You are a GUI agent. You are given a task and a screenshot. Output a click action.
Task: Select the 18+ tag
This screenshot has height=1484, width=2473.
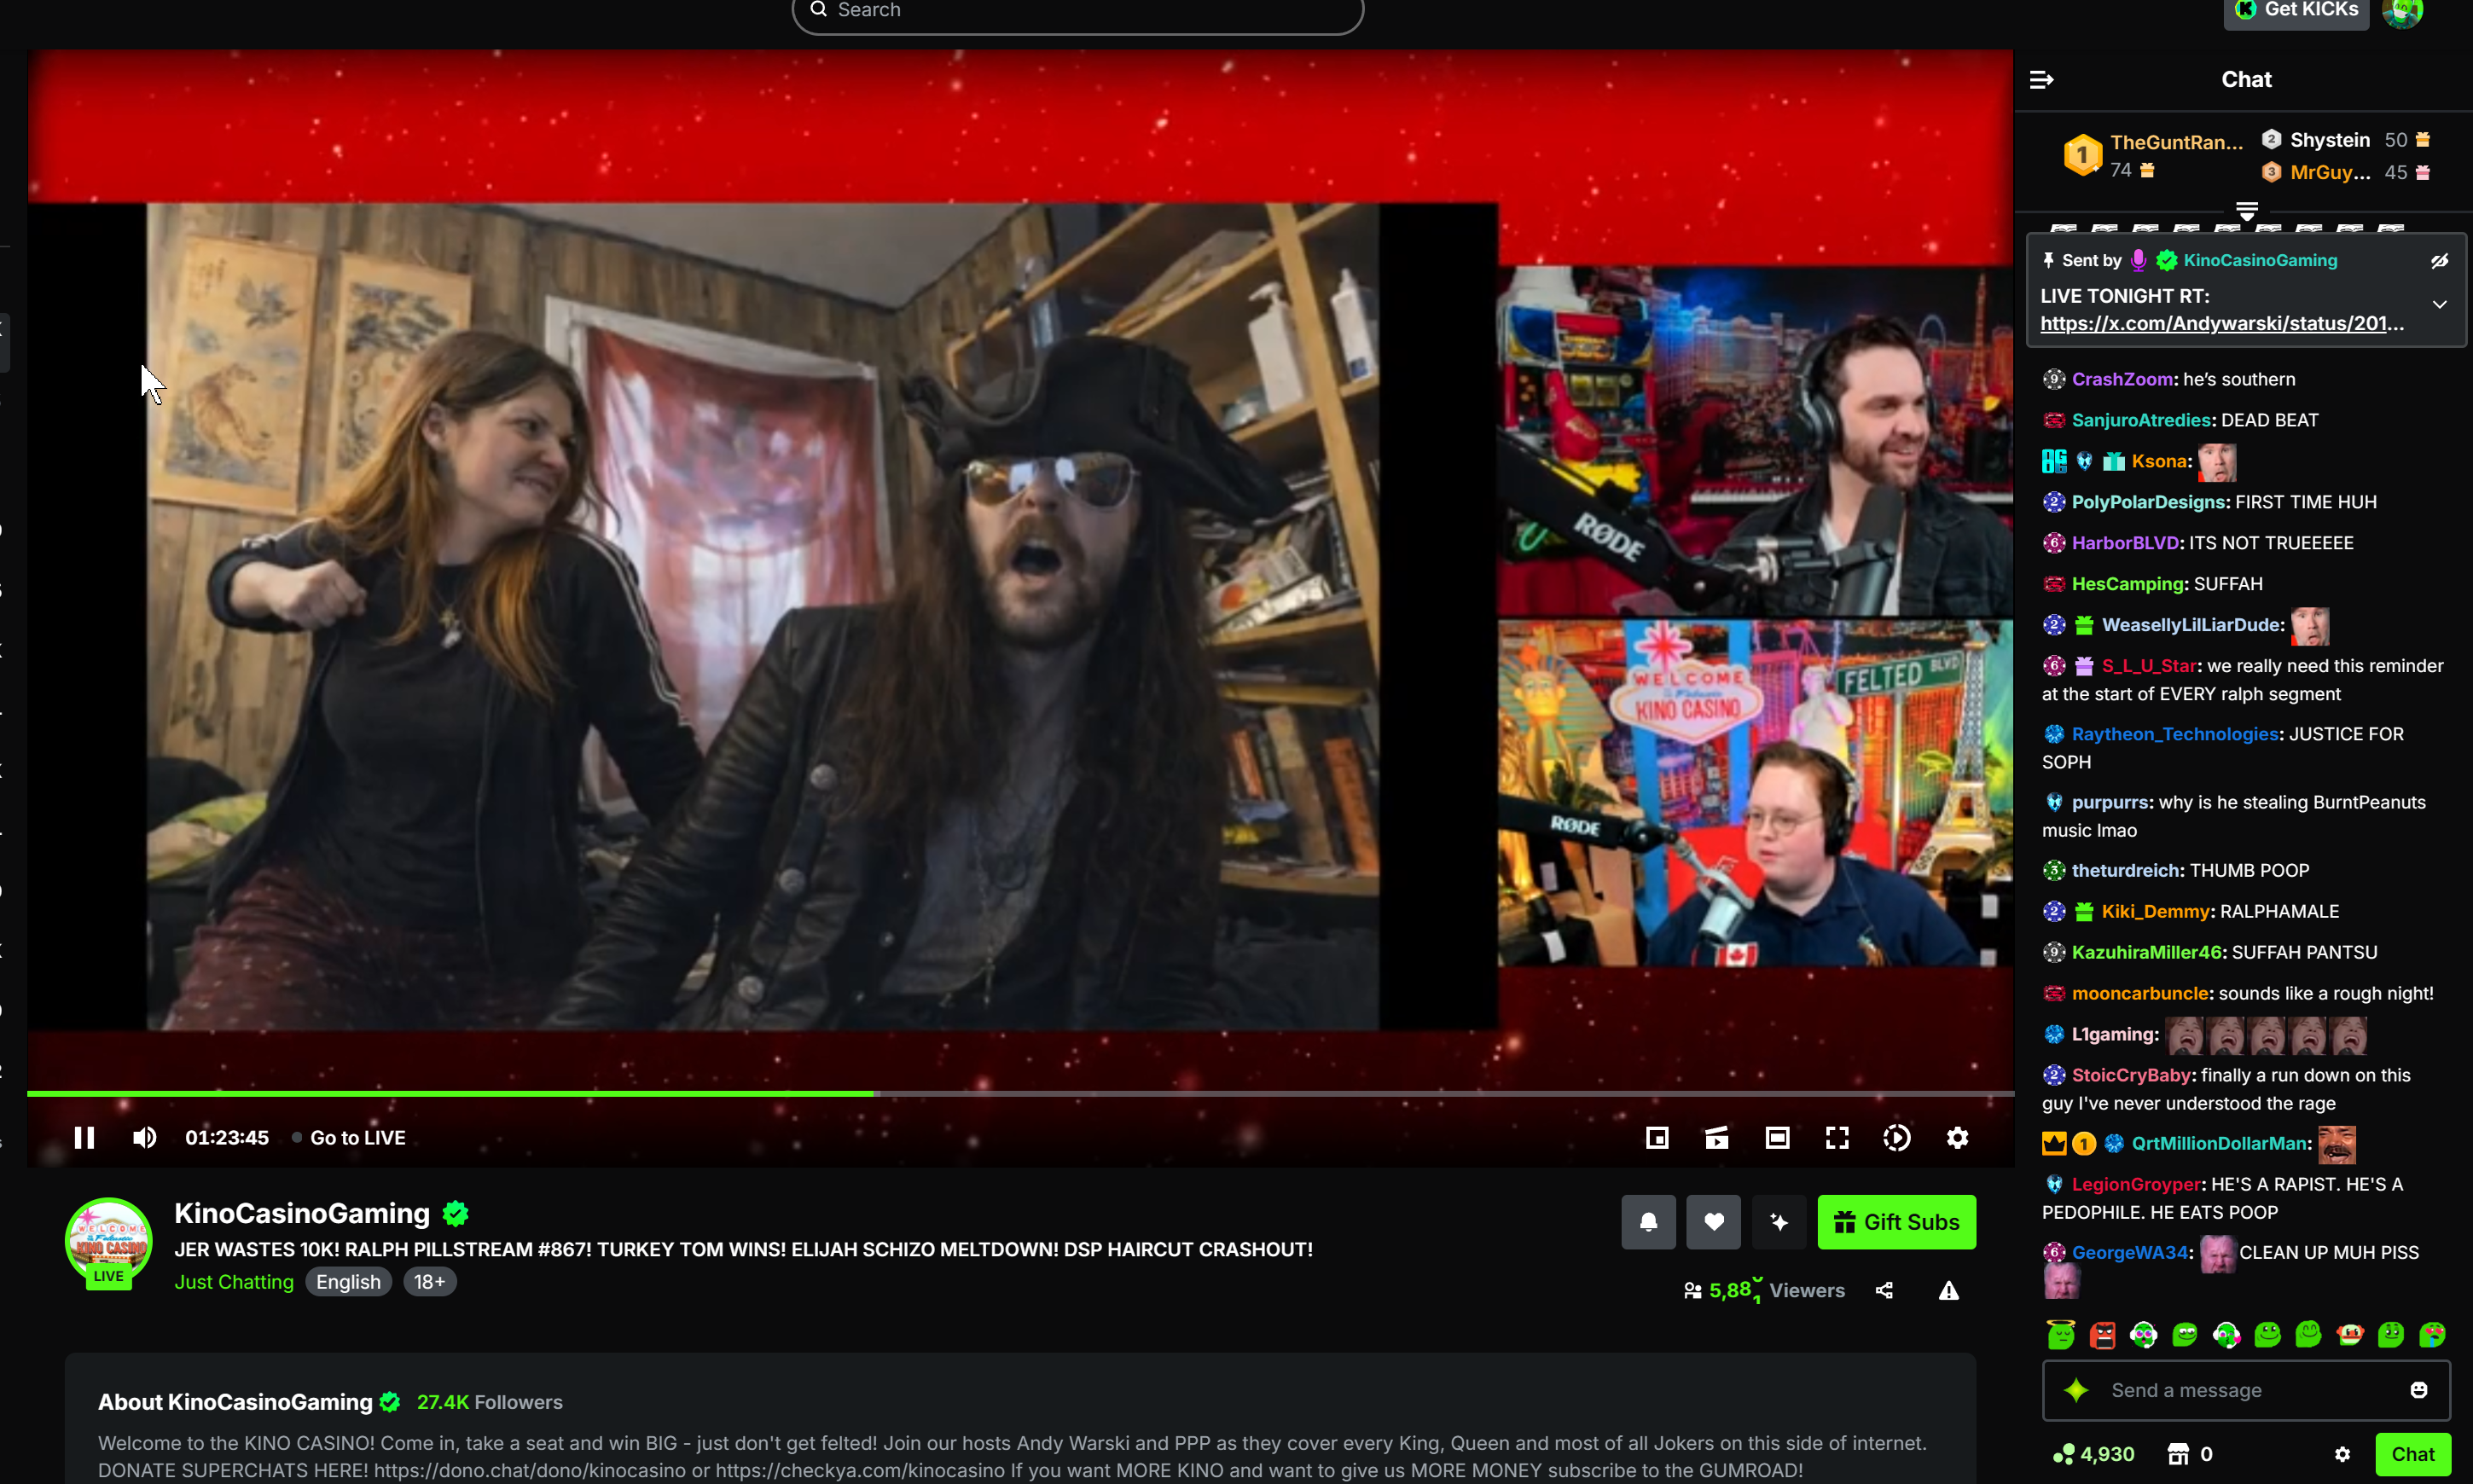pyautogui.click(x=429, y=1282)
